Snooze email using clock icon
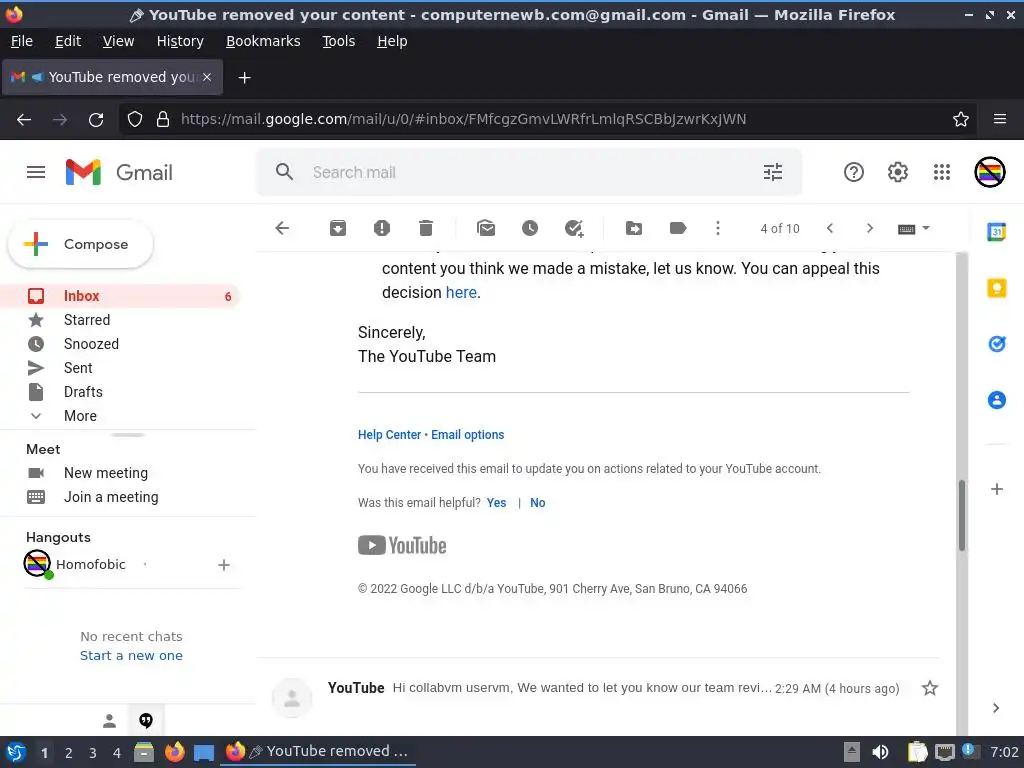Image resolution: width=1024 pixels, height=768 pixels. point(530,228)
